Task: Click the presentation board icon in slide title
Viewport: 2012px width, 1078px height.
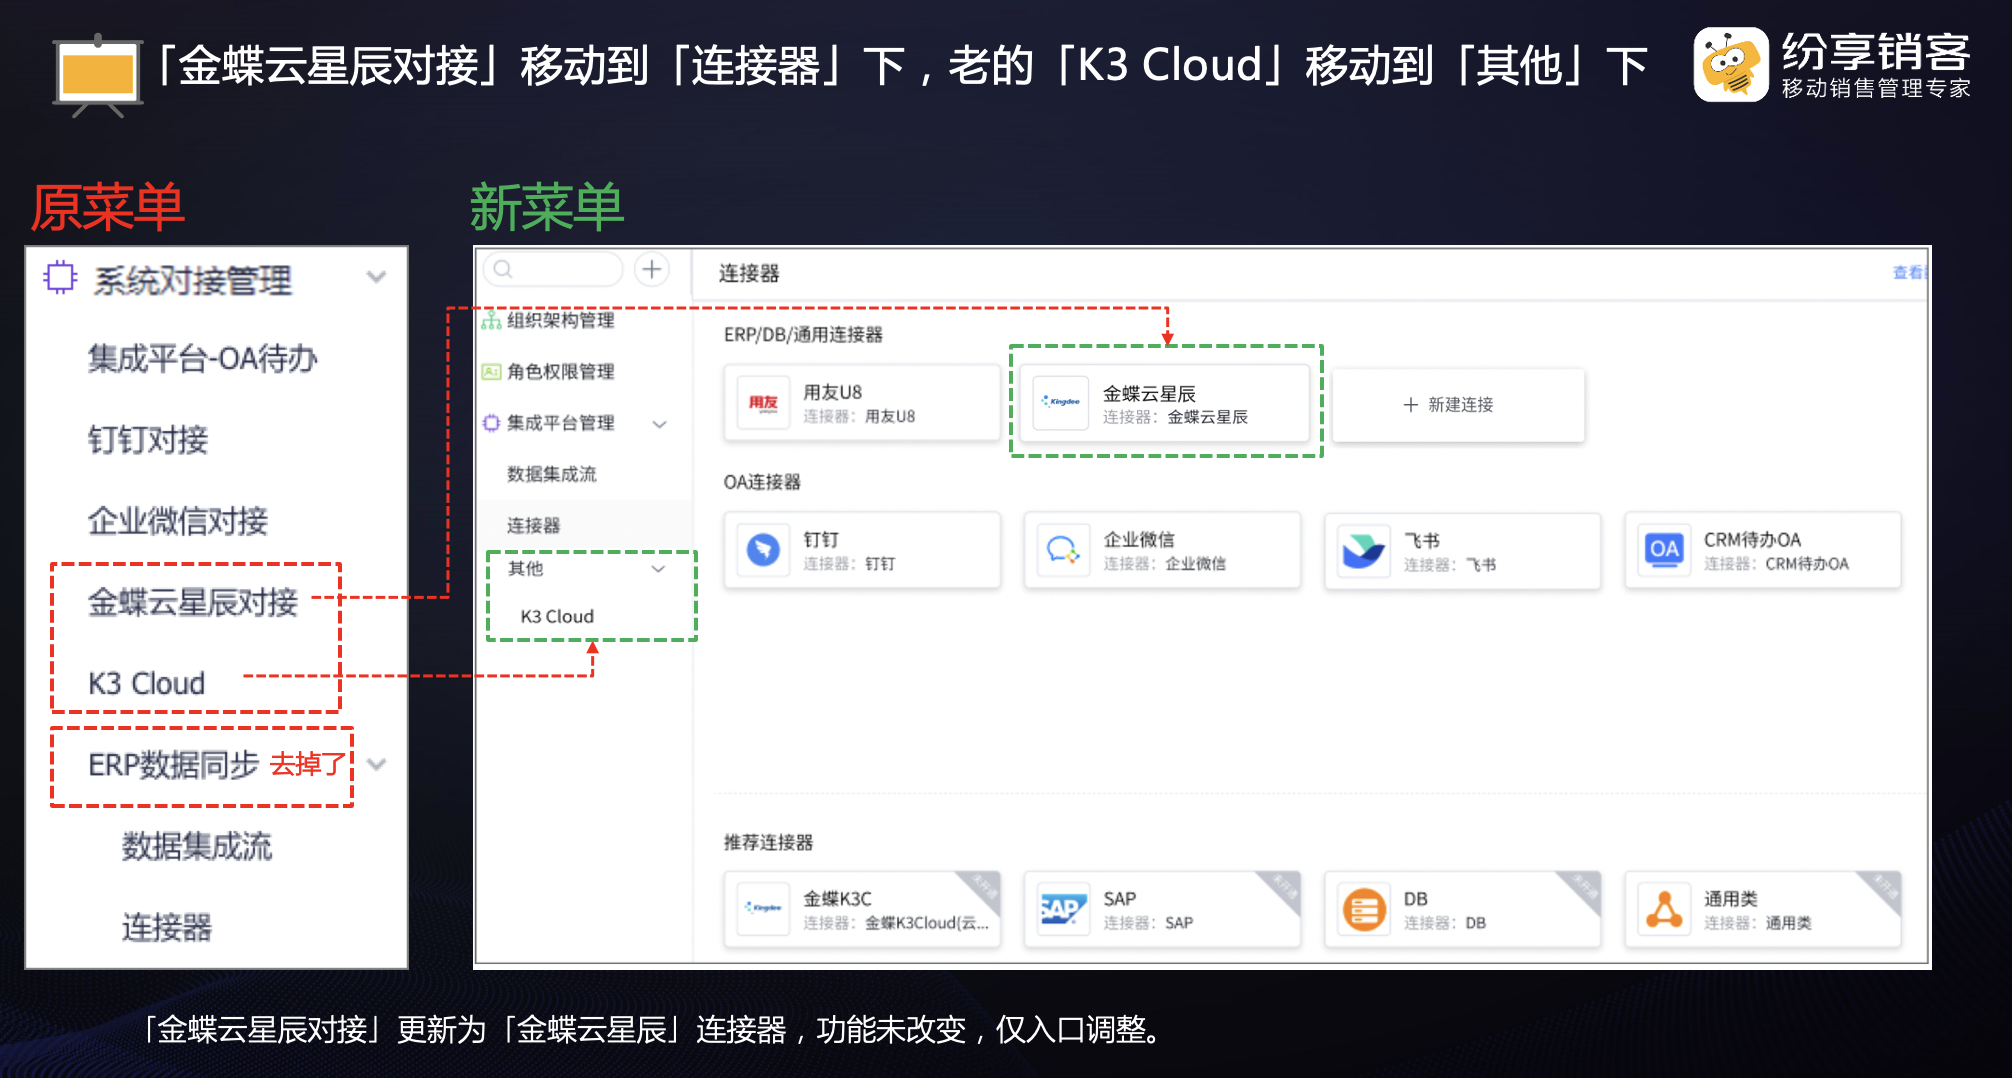Action: [97, 75]
